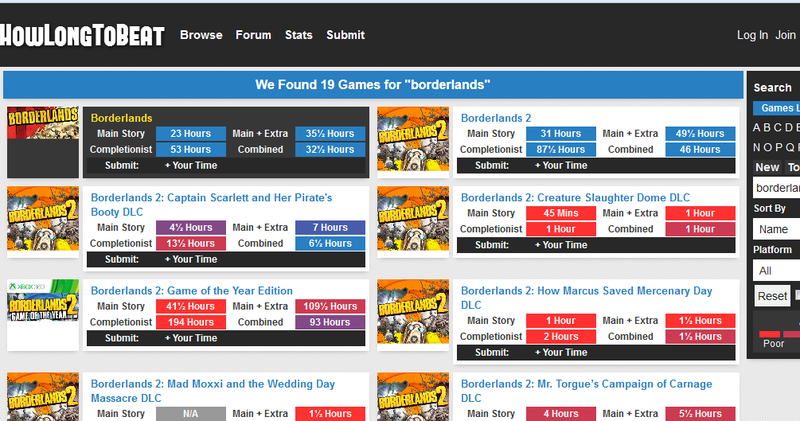Click + Your Time for Borderlands 2
Screen dimensions: 800x421
pyautogui.click(x=561, y=165)
